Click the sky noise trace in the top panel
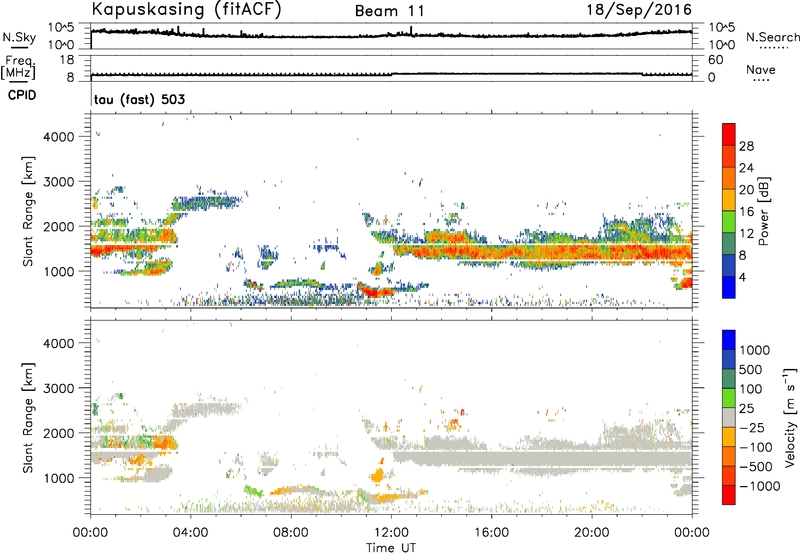 pos(391,35)
